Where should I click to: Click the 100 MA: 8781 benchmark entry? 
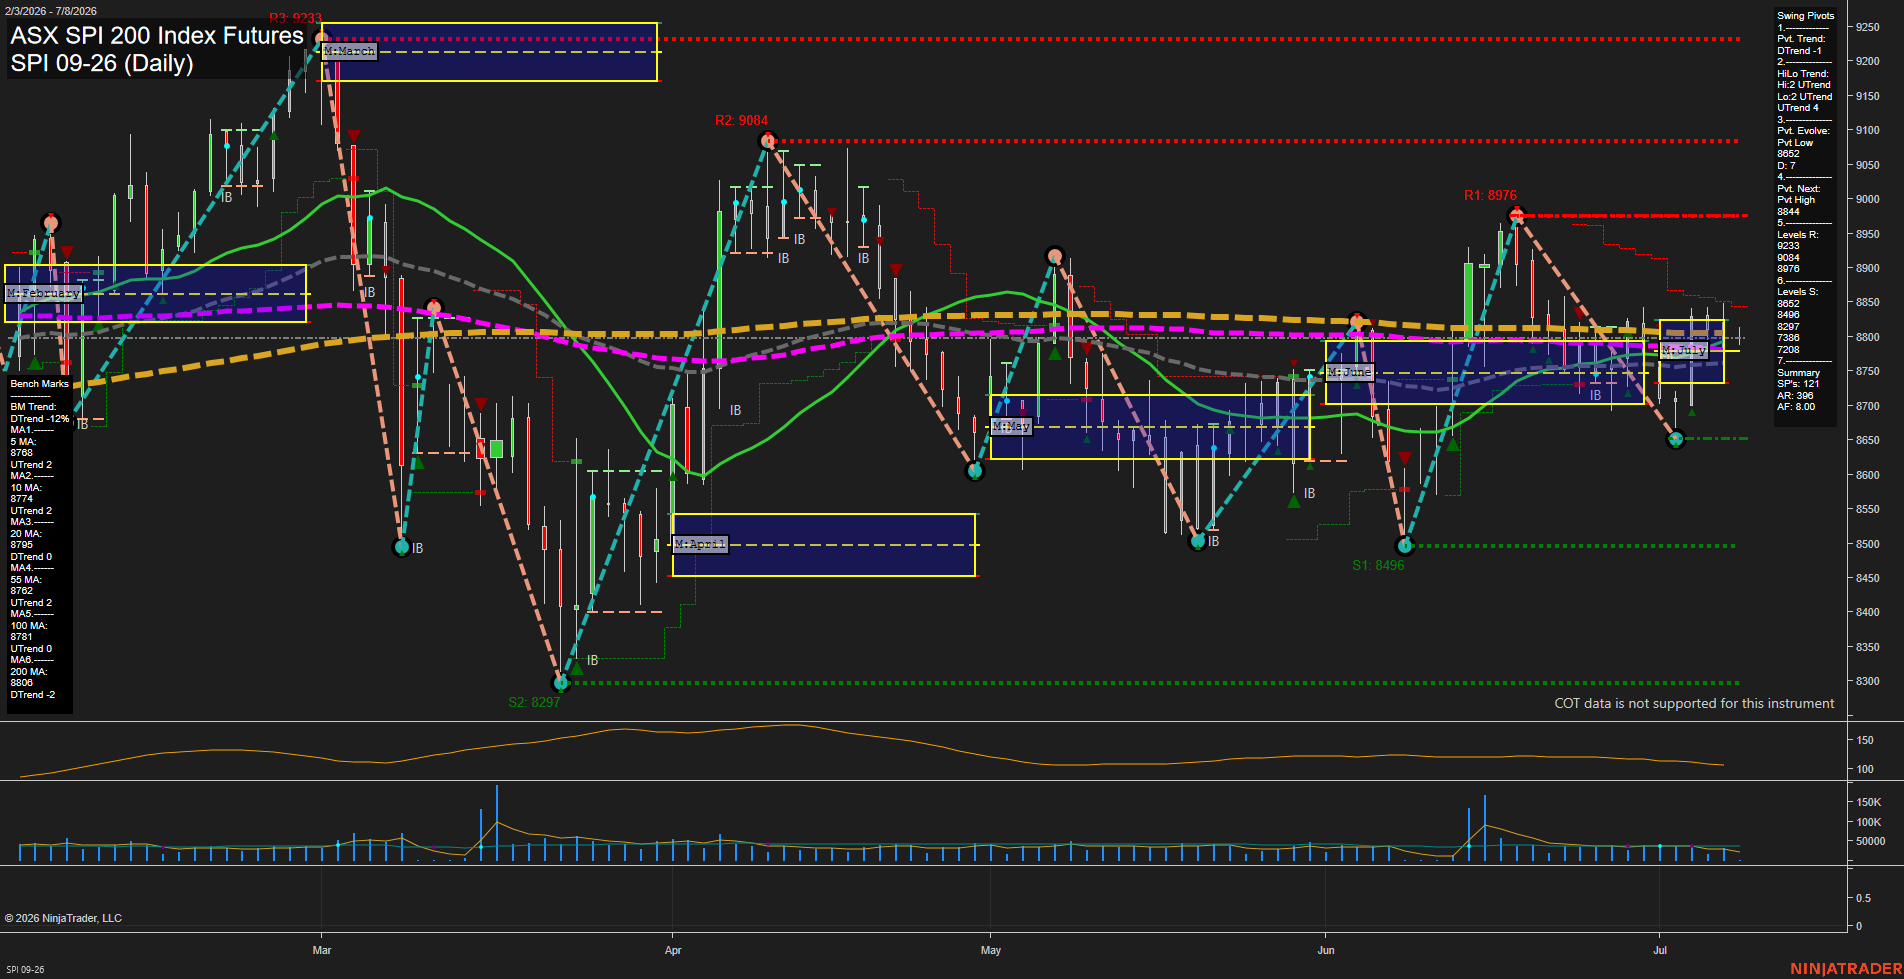(28, 631)
